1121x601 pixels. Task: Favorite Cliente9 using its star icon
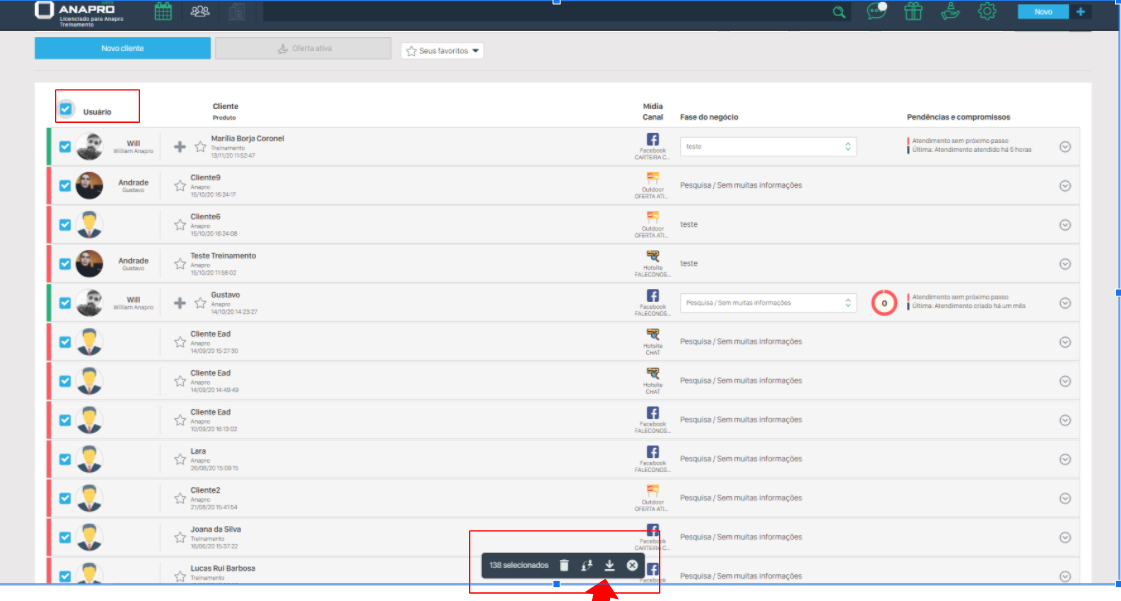[x=180, y=185]
